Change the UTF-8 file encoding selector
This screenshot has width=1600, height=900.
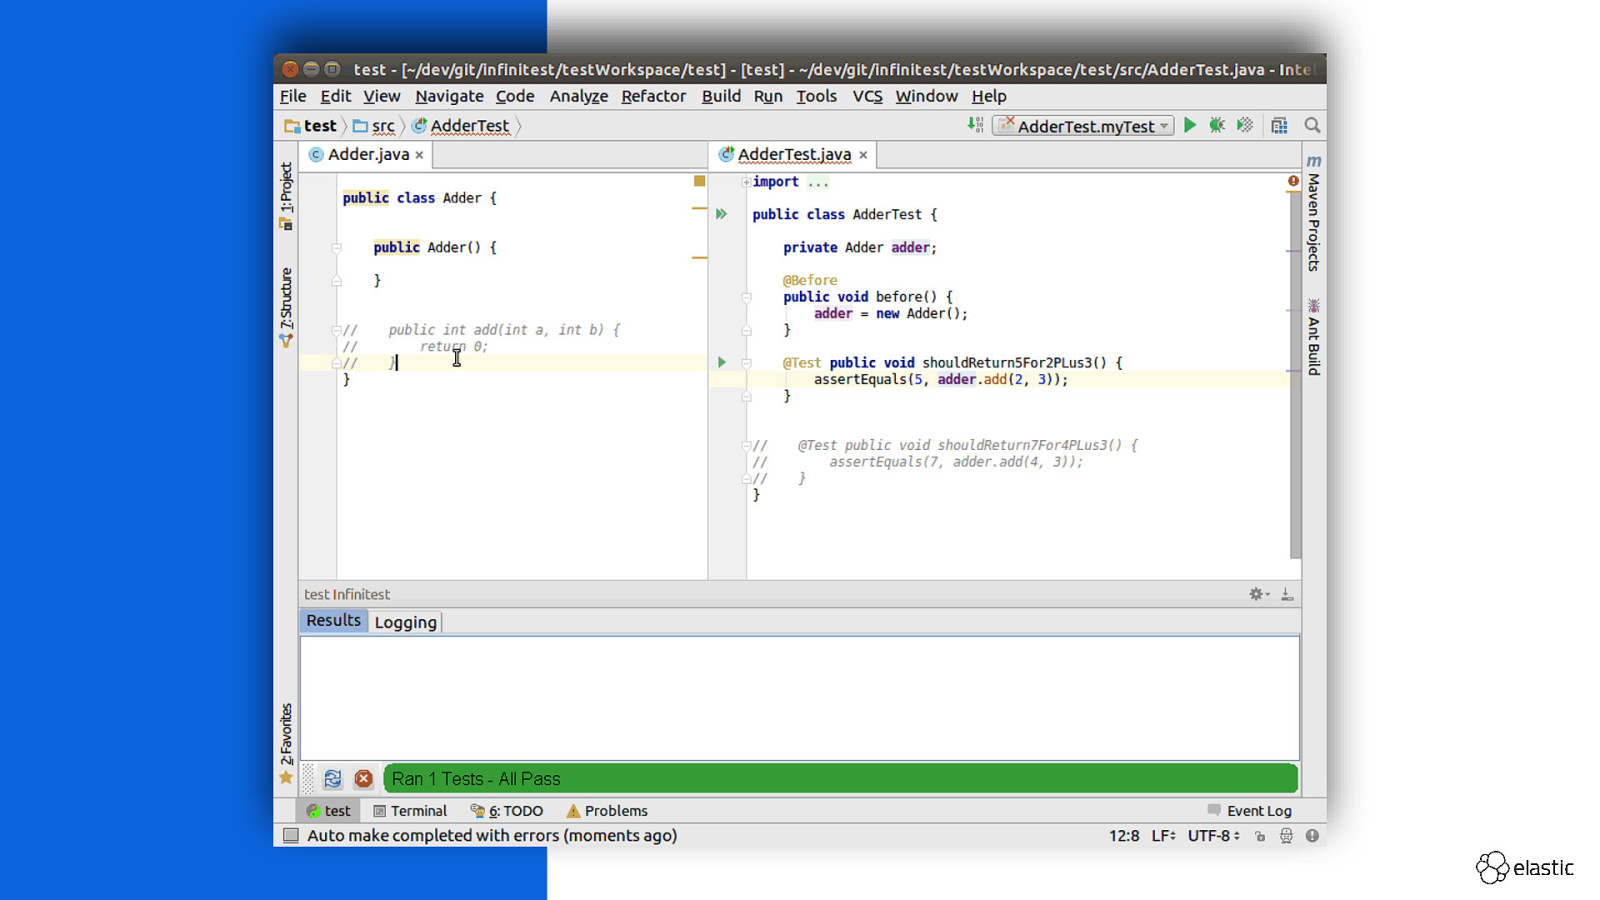(x=1213, y=836)
